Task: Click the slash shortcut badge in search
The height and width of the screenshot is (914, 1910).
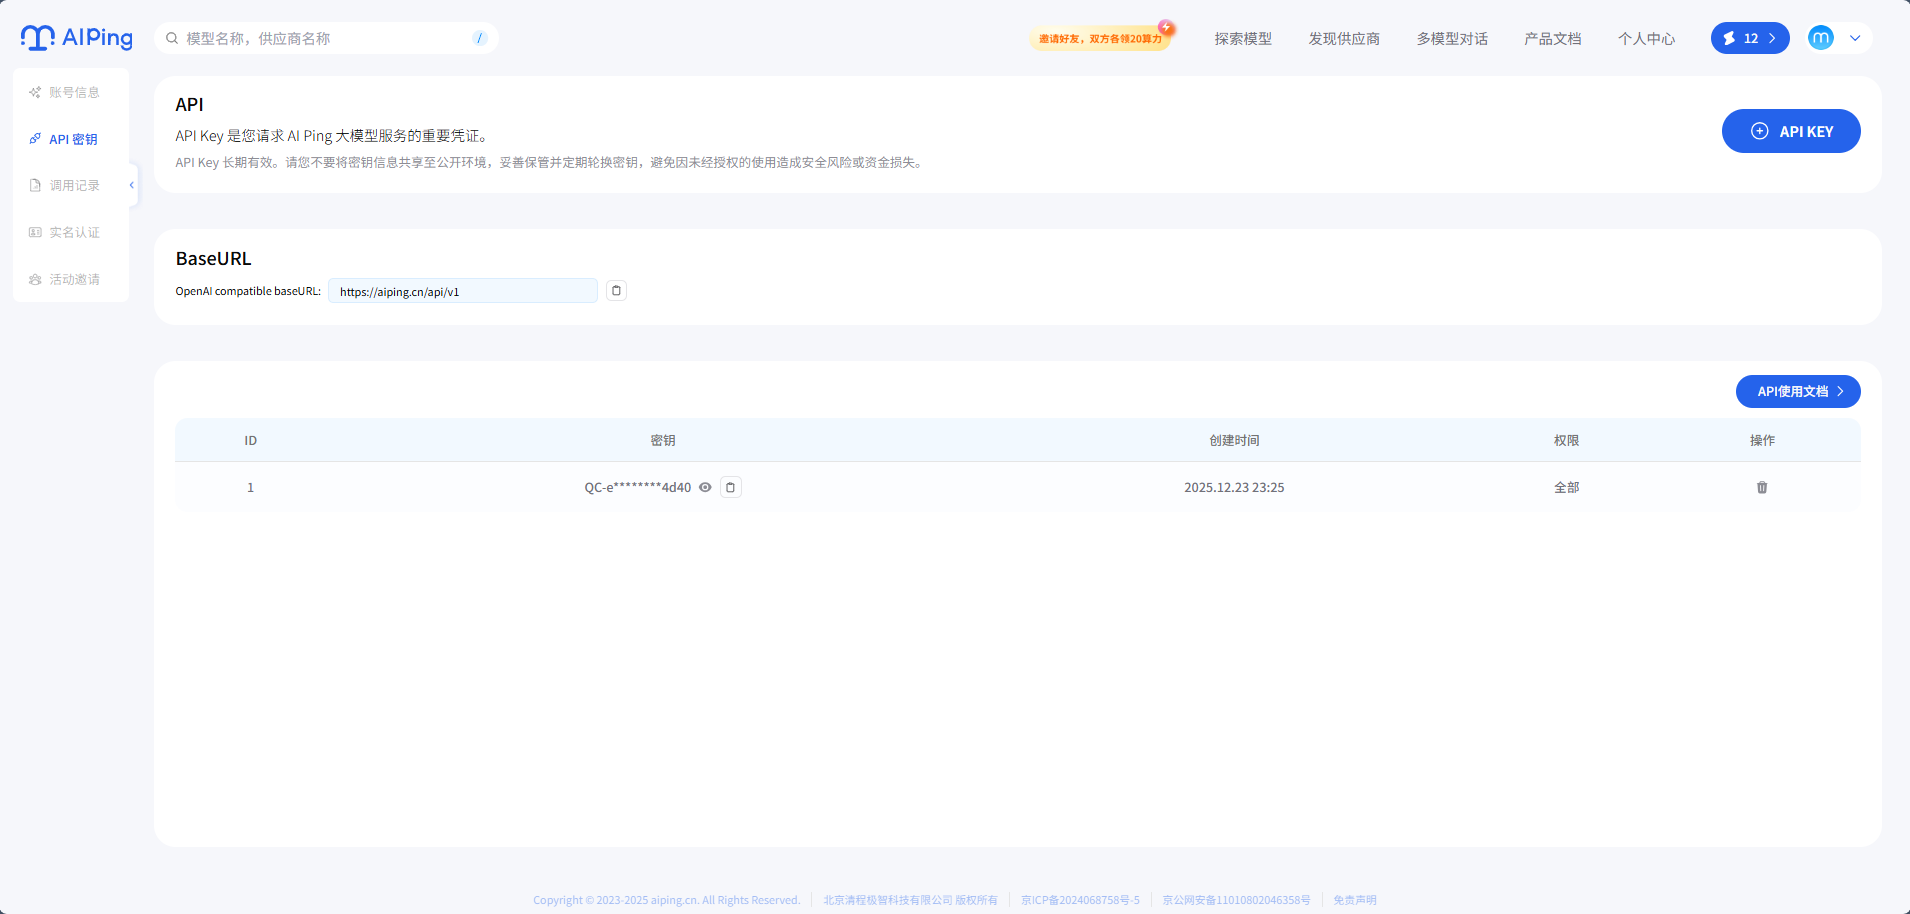Action: [x=480, y=38]
